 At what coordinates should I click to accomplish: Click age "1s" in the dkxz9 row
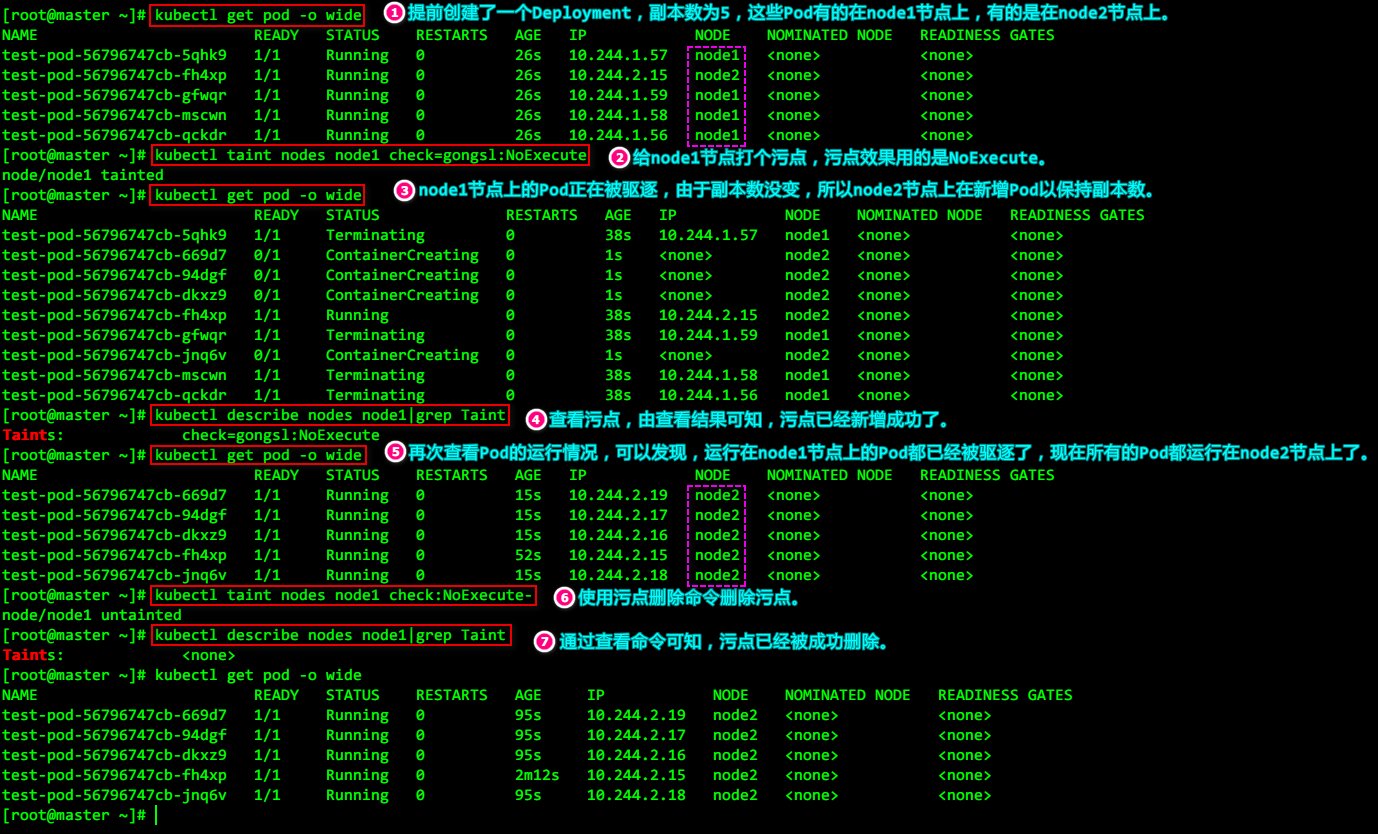[613, 295]
